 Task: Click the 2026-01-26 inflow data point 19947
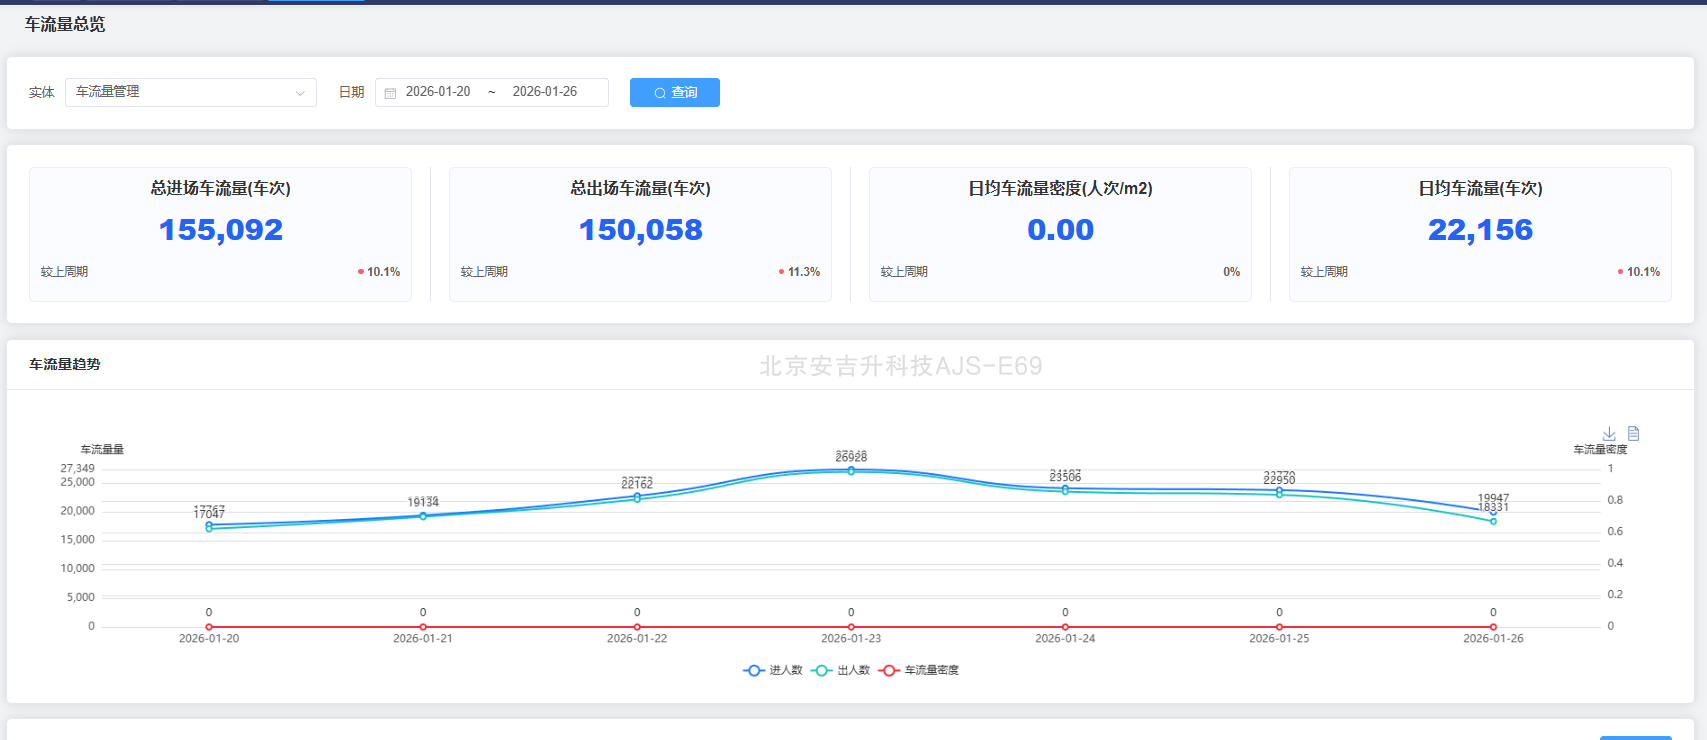1493,512
